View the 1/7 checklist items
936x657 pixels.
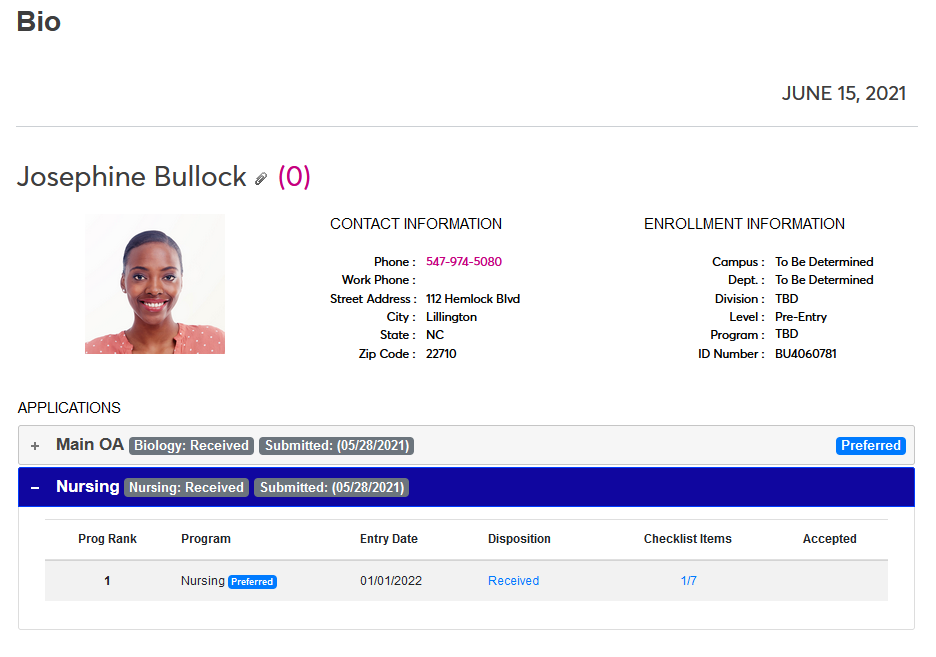click(688, 580)
